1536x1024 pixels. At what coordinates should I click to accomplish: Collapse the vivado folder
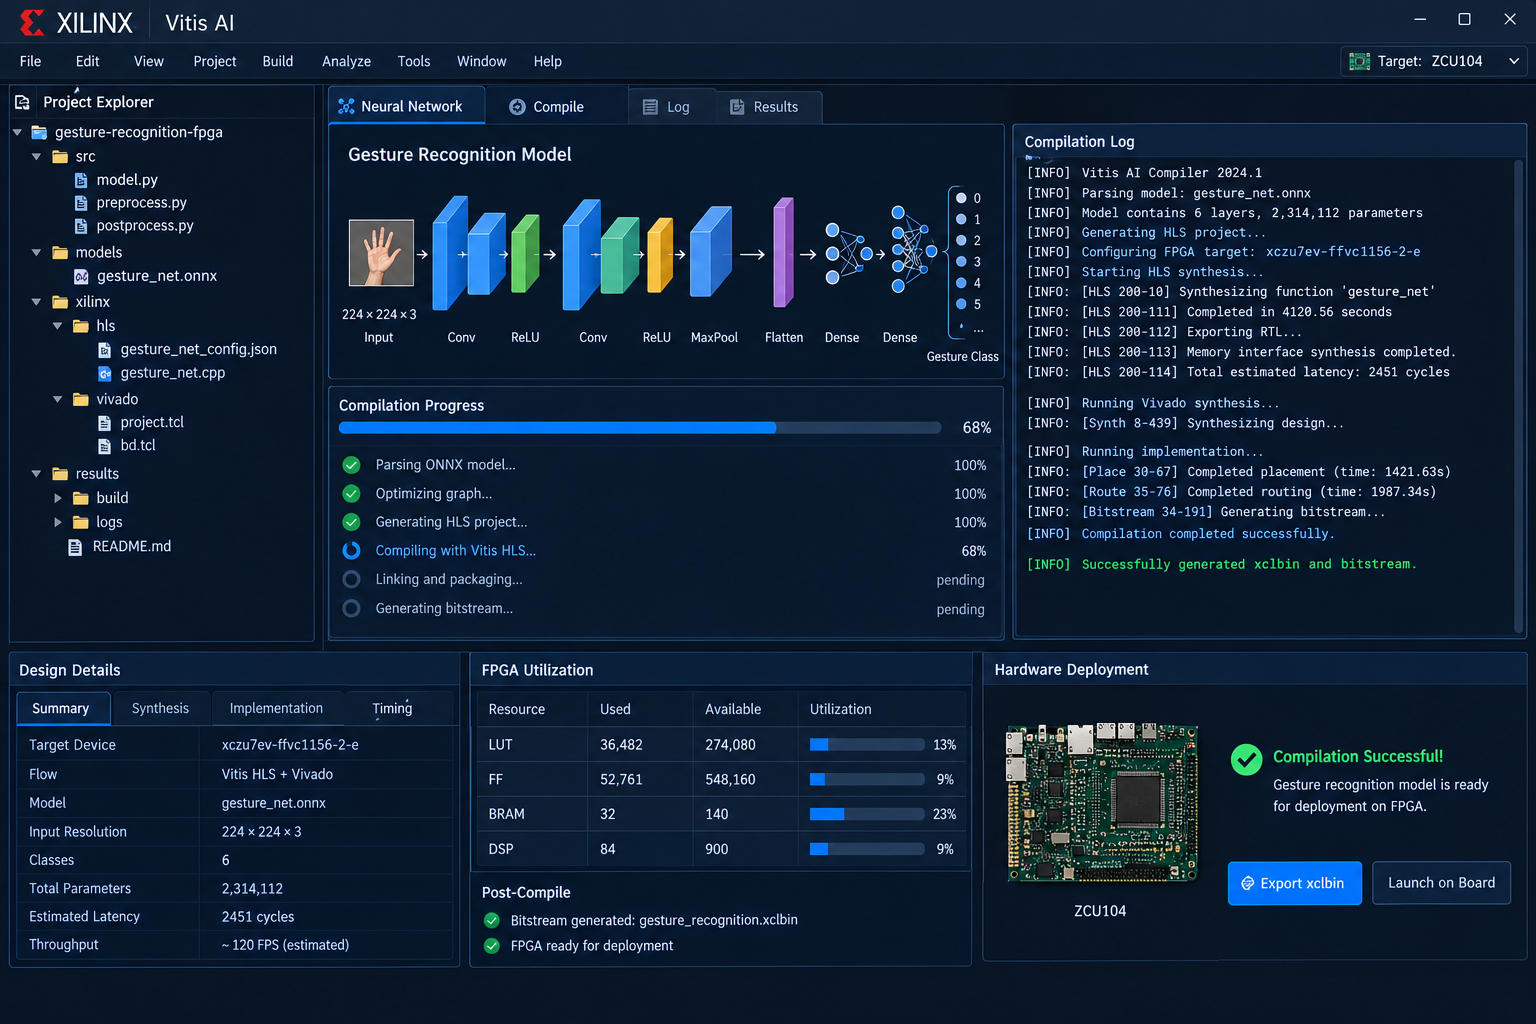[x=58, y=399]
